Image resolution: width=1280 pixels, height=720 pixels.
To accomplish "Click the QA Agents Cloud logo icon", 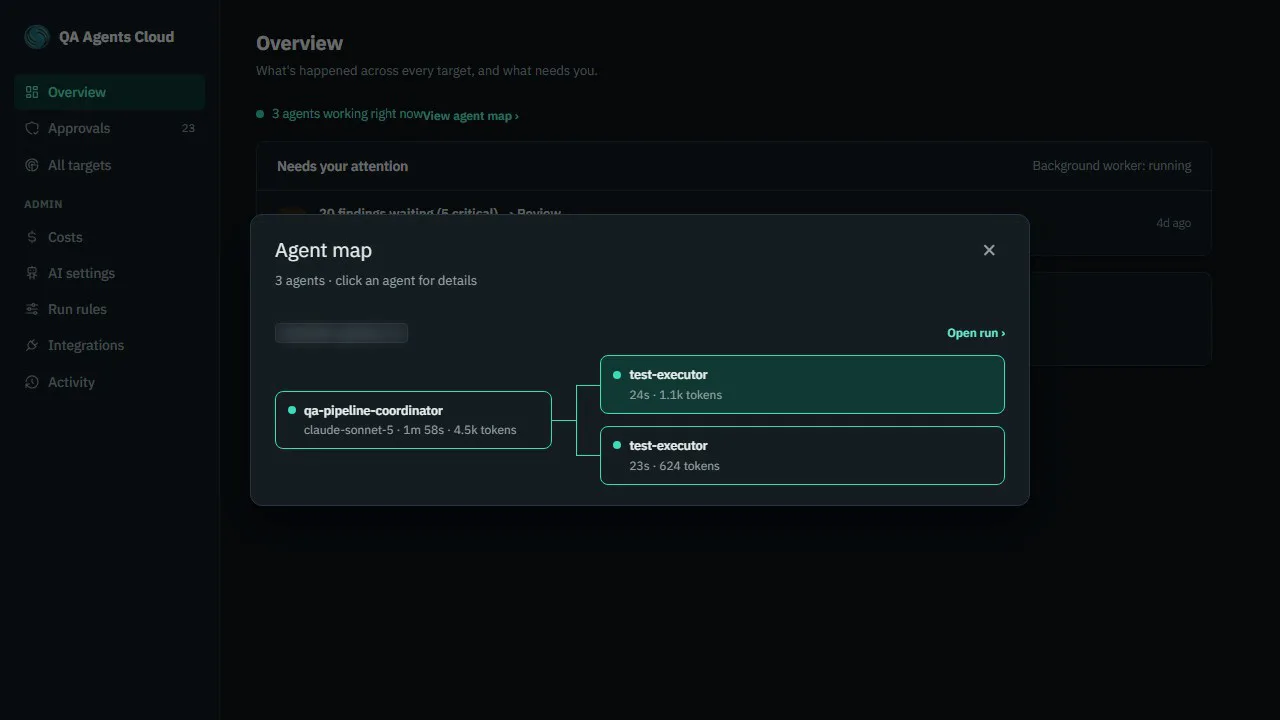I will 37,37.
